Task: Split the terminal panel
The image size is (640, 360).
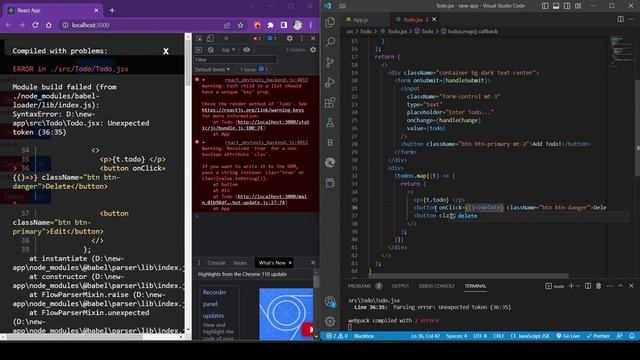Action: (x=588, y=286)
